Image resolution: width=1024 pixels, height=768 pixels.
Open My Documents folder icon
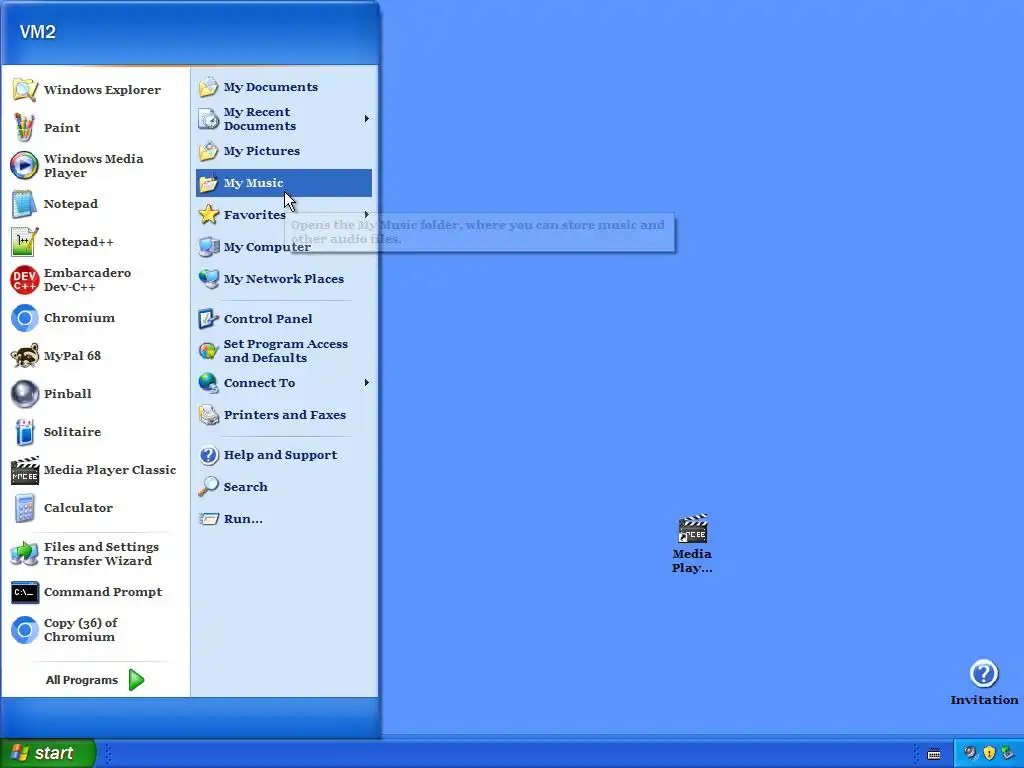click(208, 87)
